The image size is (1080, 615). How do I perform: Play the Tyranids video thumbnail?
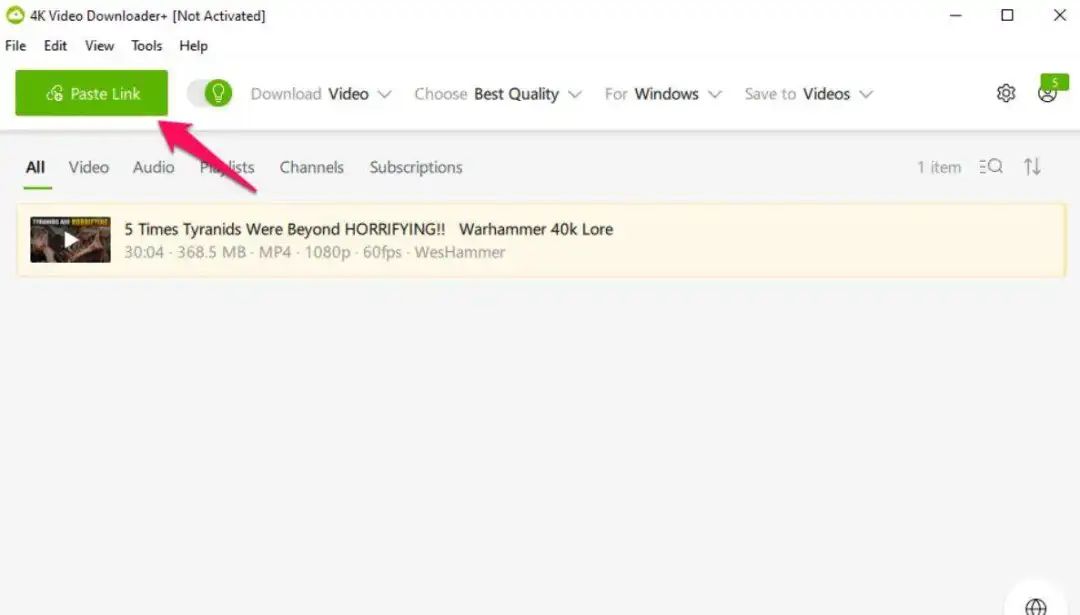(70, 240)
